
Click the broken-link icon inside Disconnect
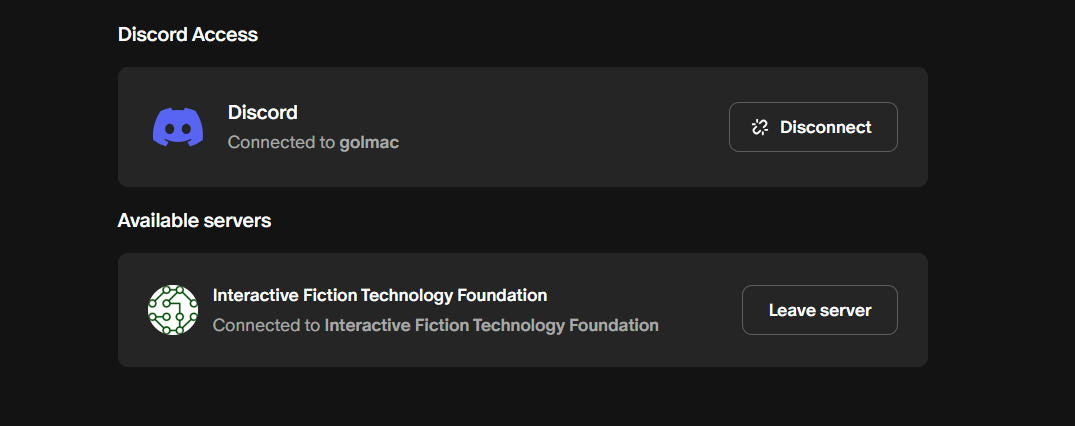click(x=760, y=127)
